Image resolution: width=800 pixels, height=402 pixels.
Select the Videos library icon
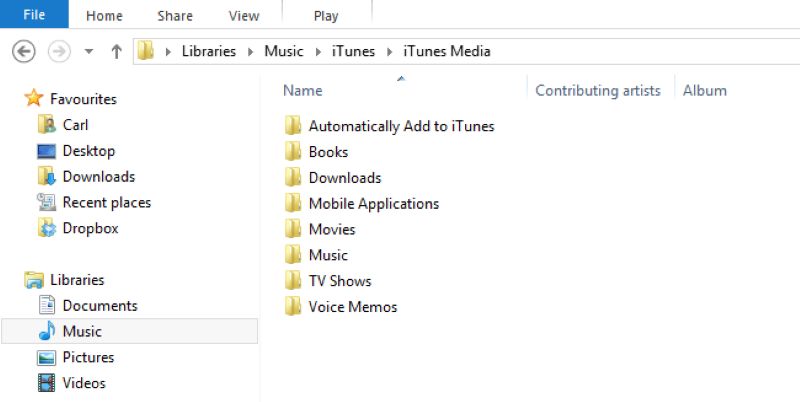pyautogui.click(x=46, y=383)
